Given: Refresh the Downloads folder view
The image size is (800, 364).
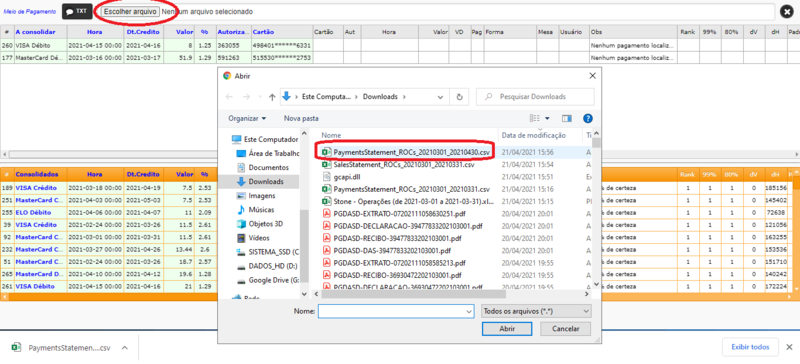Looking at the screenshot, I should pyautogui.click(x=460, y=96).
